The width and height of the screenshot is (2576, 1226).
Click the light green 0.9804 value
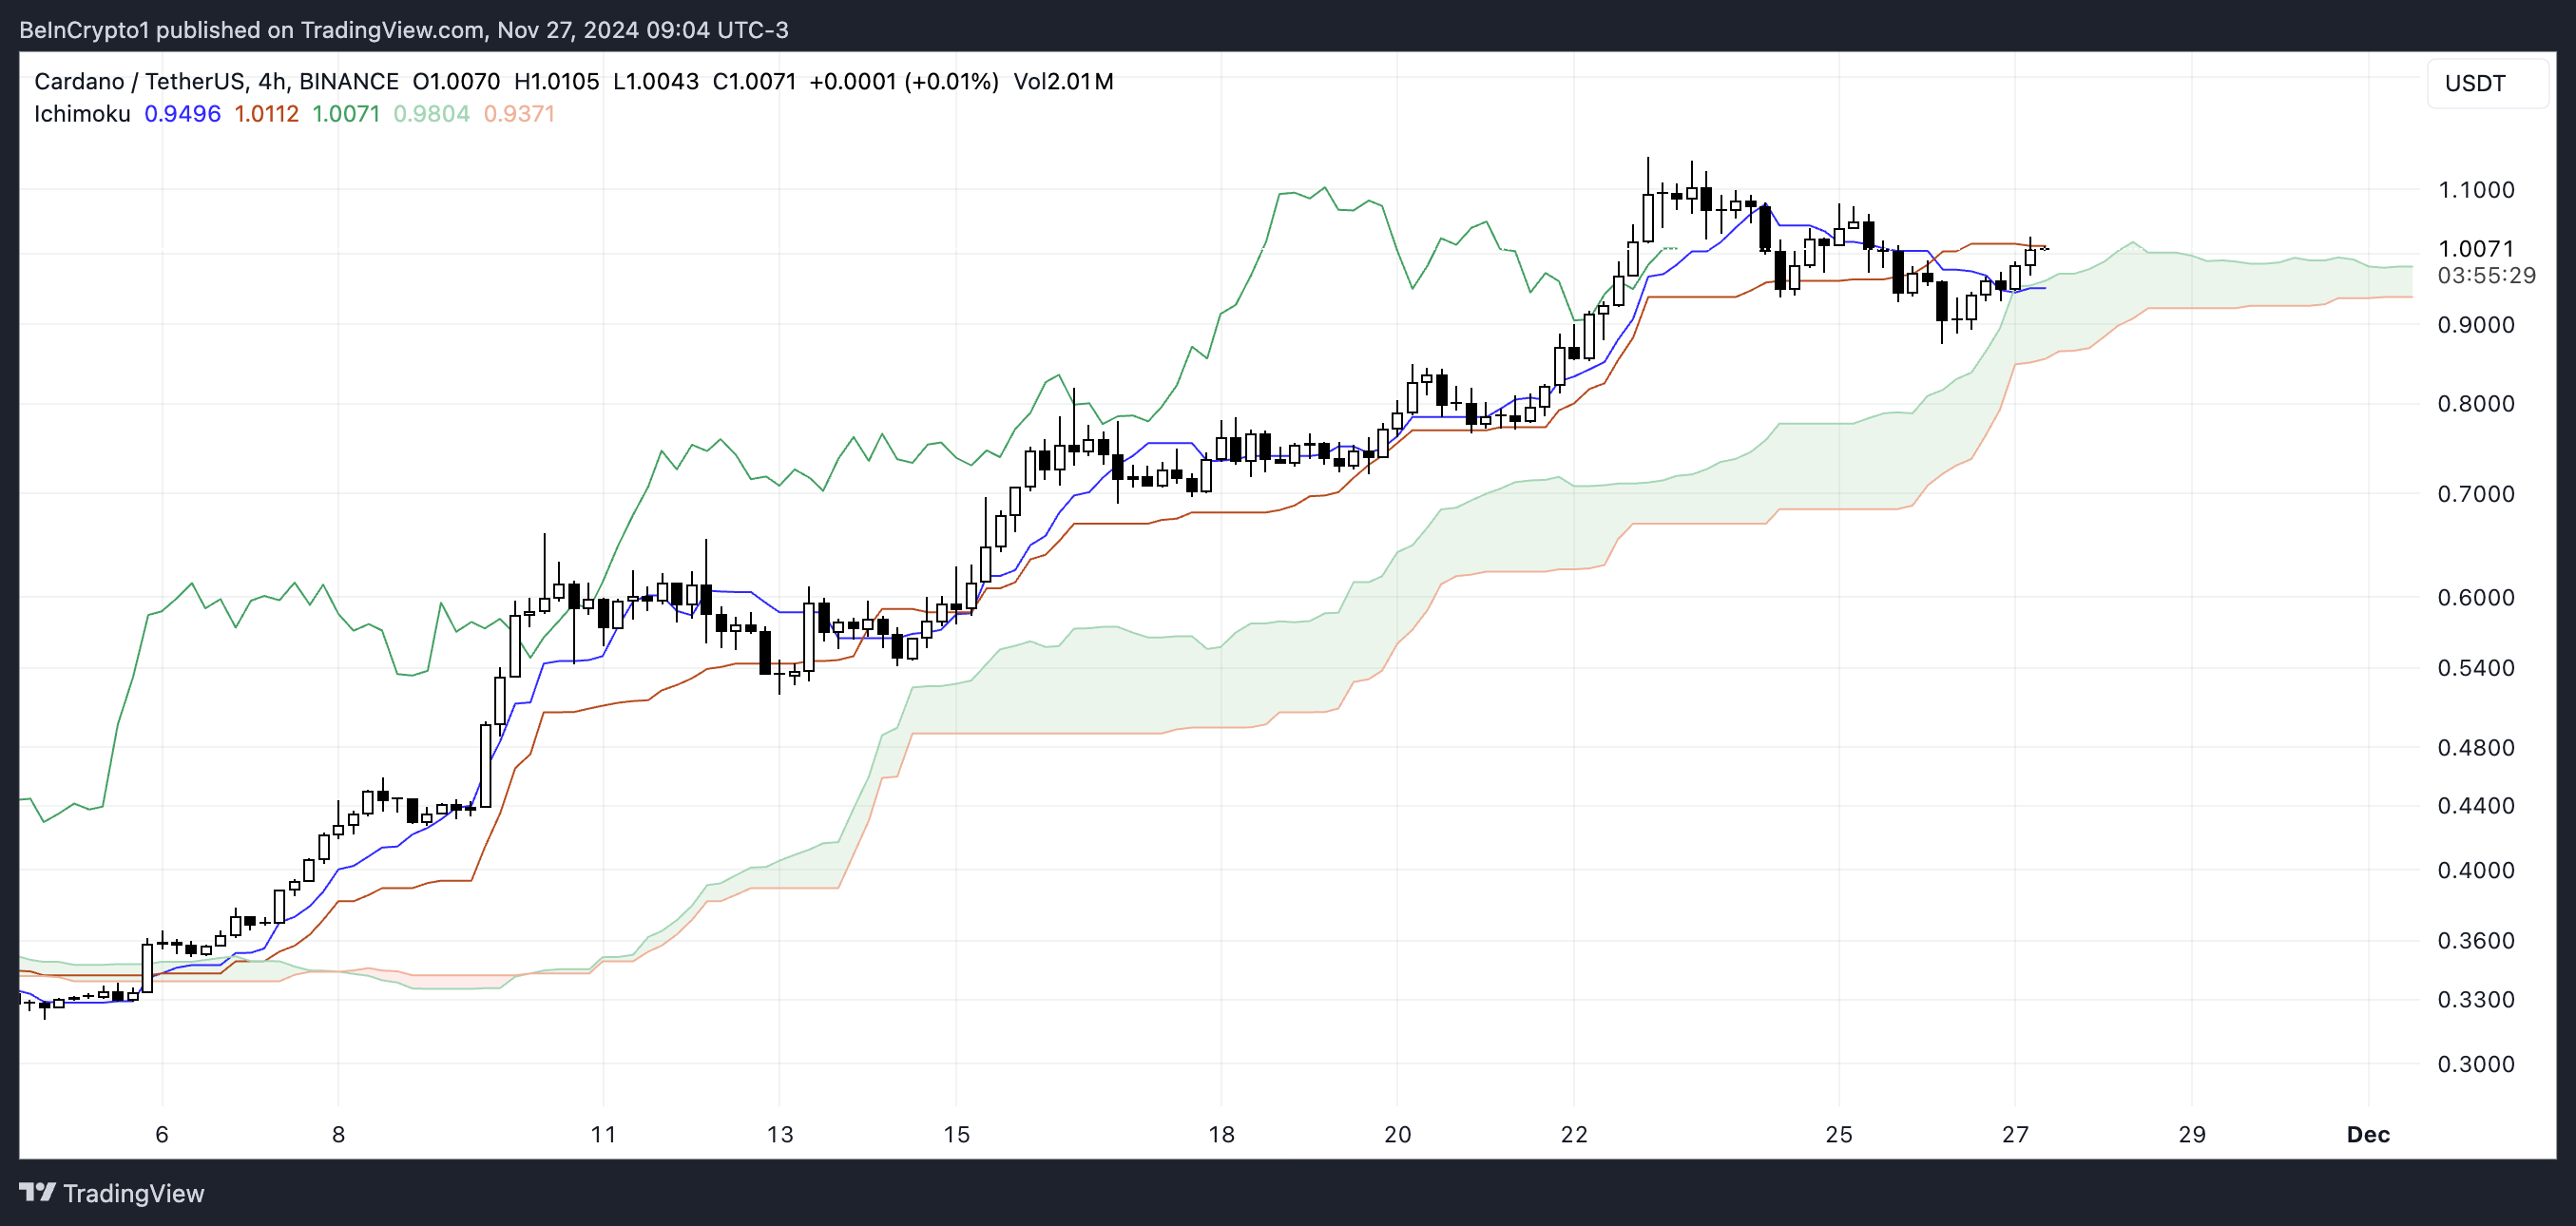tap(431, 114)
